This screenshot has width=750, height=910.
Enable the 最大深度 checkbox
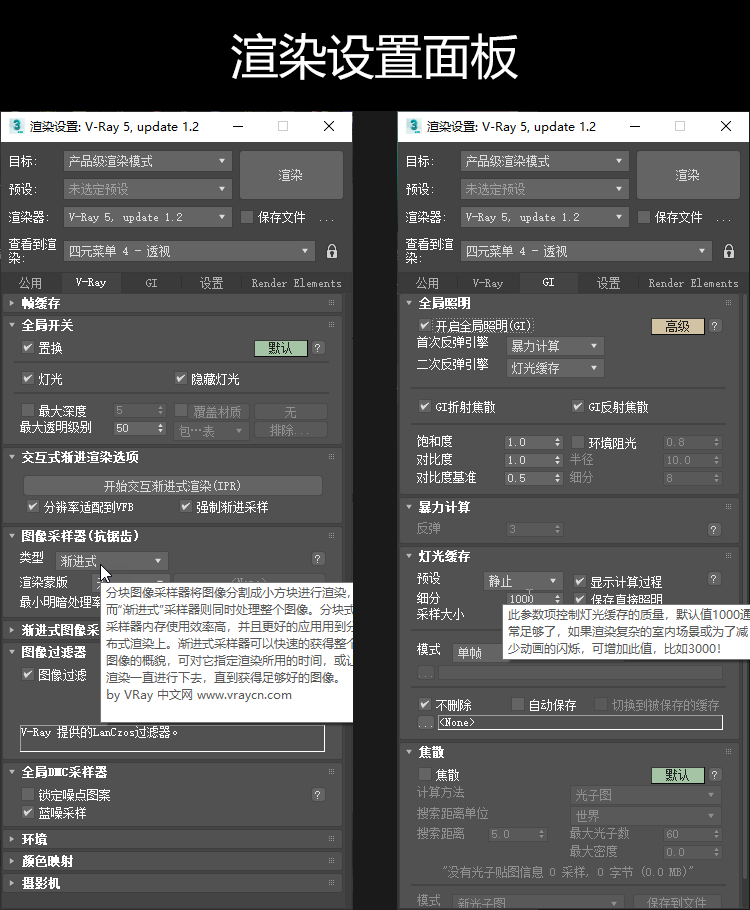(28, 410)
